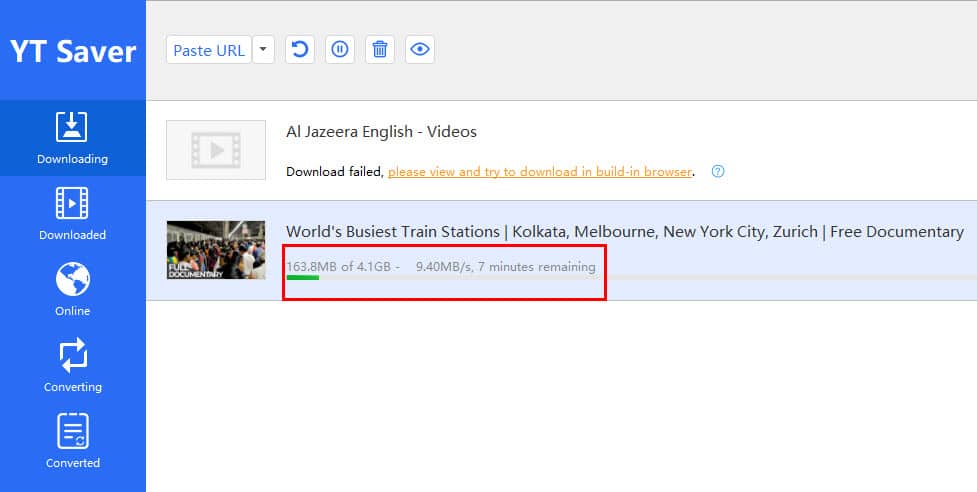Toggle the eye private mode icon
Image resolution: width=977 pixels, height=492 pixels.
[x=420, y=49]
